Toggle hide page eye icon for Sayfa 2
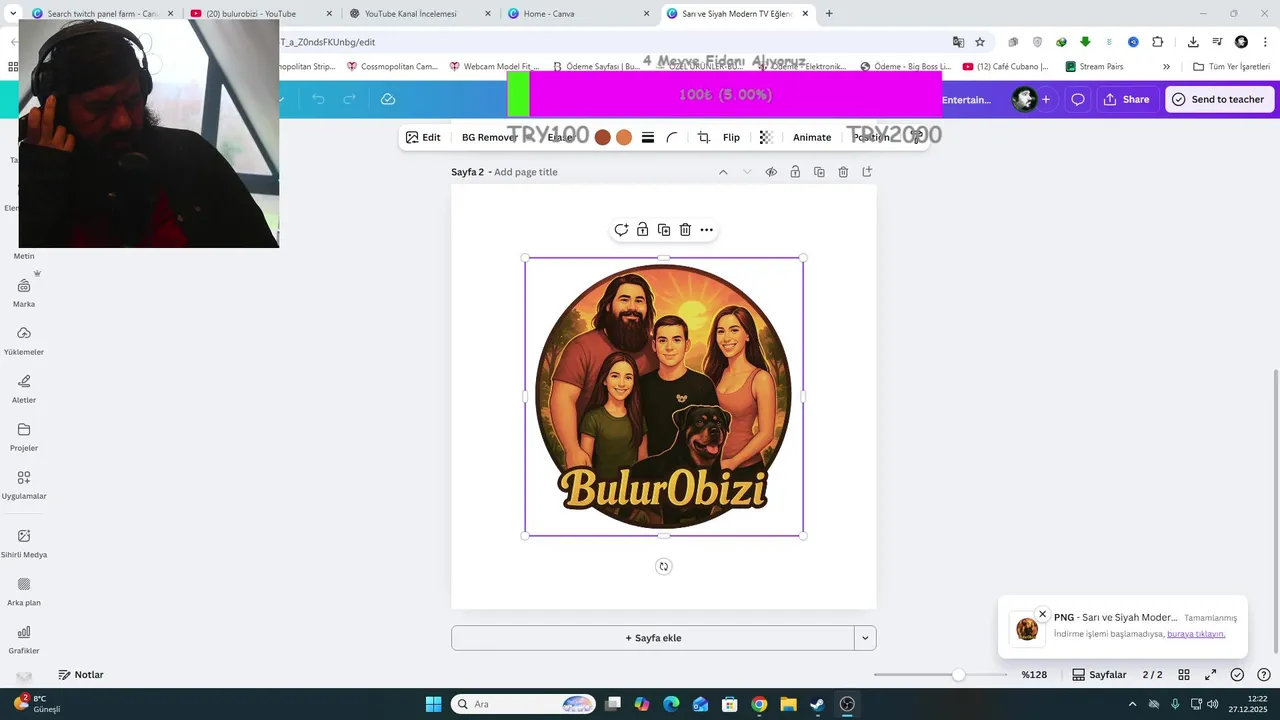This screenshot has width=1280, height=720. (771, 172)
